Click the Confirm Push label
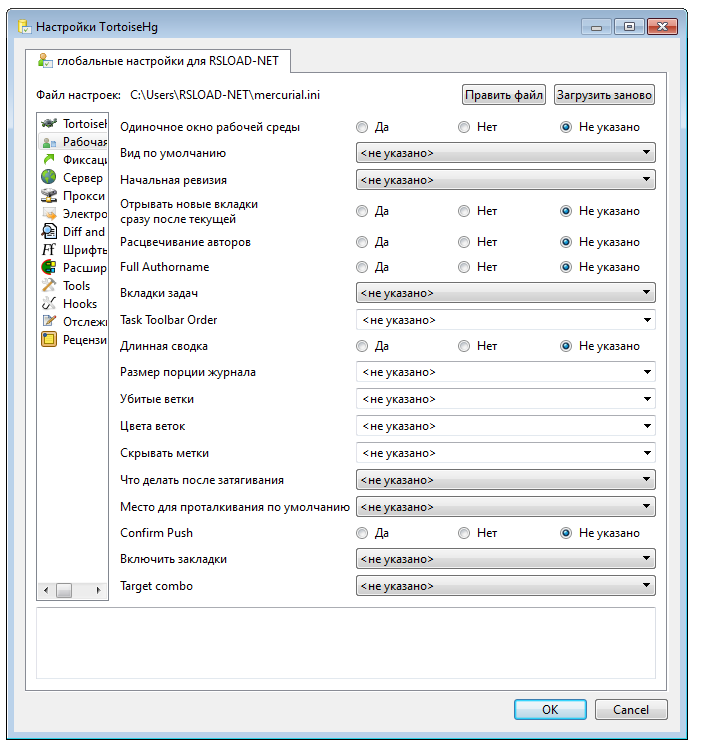Screen dimensions: 705x746 click(157, 533)
